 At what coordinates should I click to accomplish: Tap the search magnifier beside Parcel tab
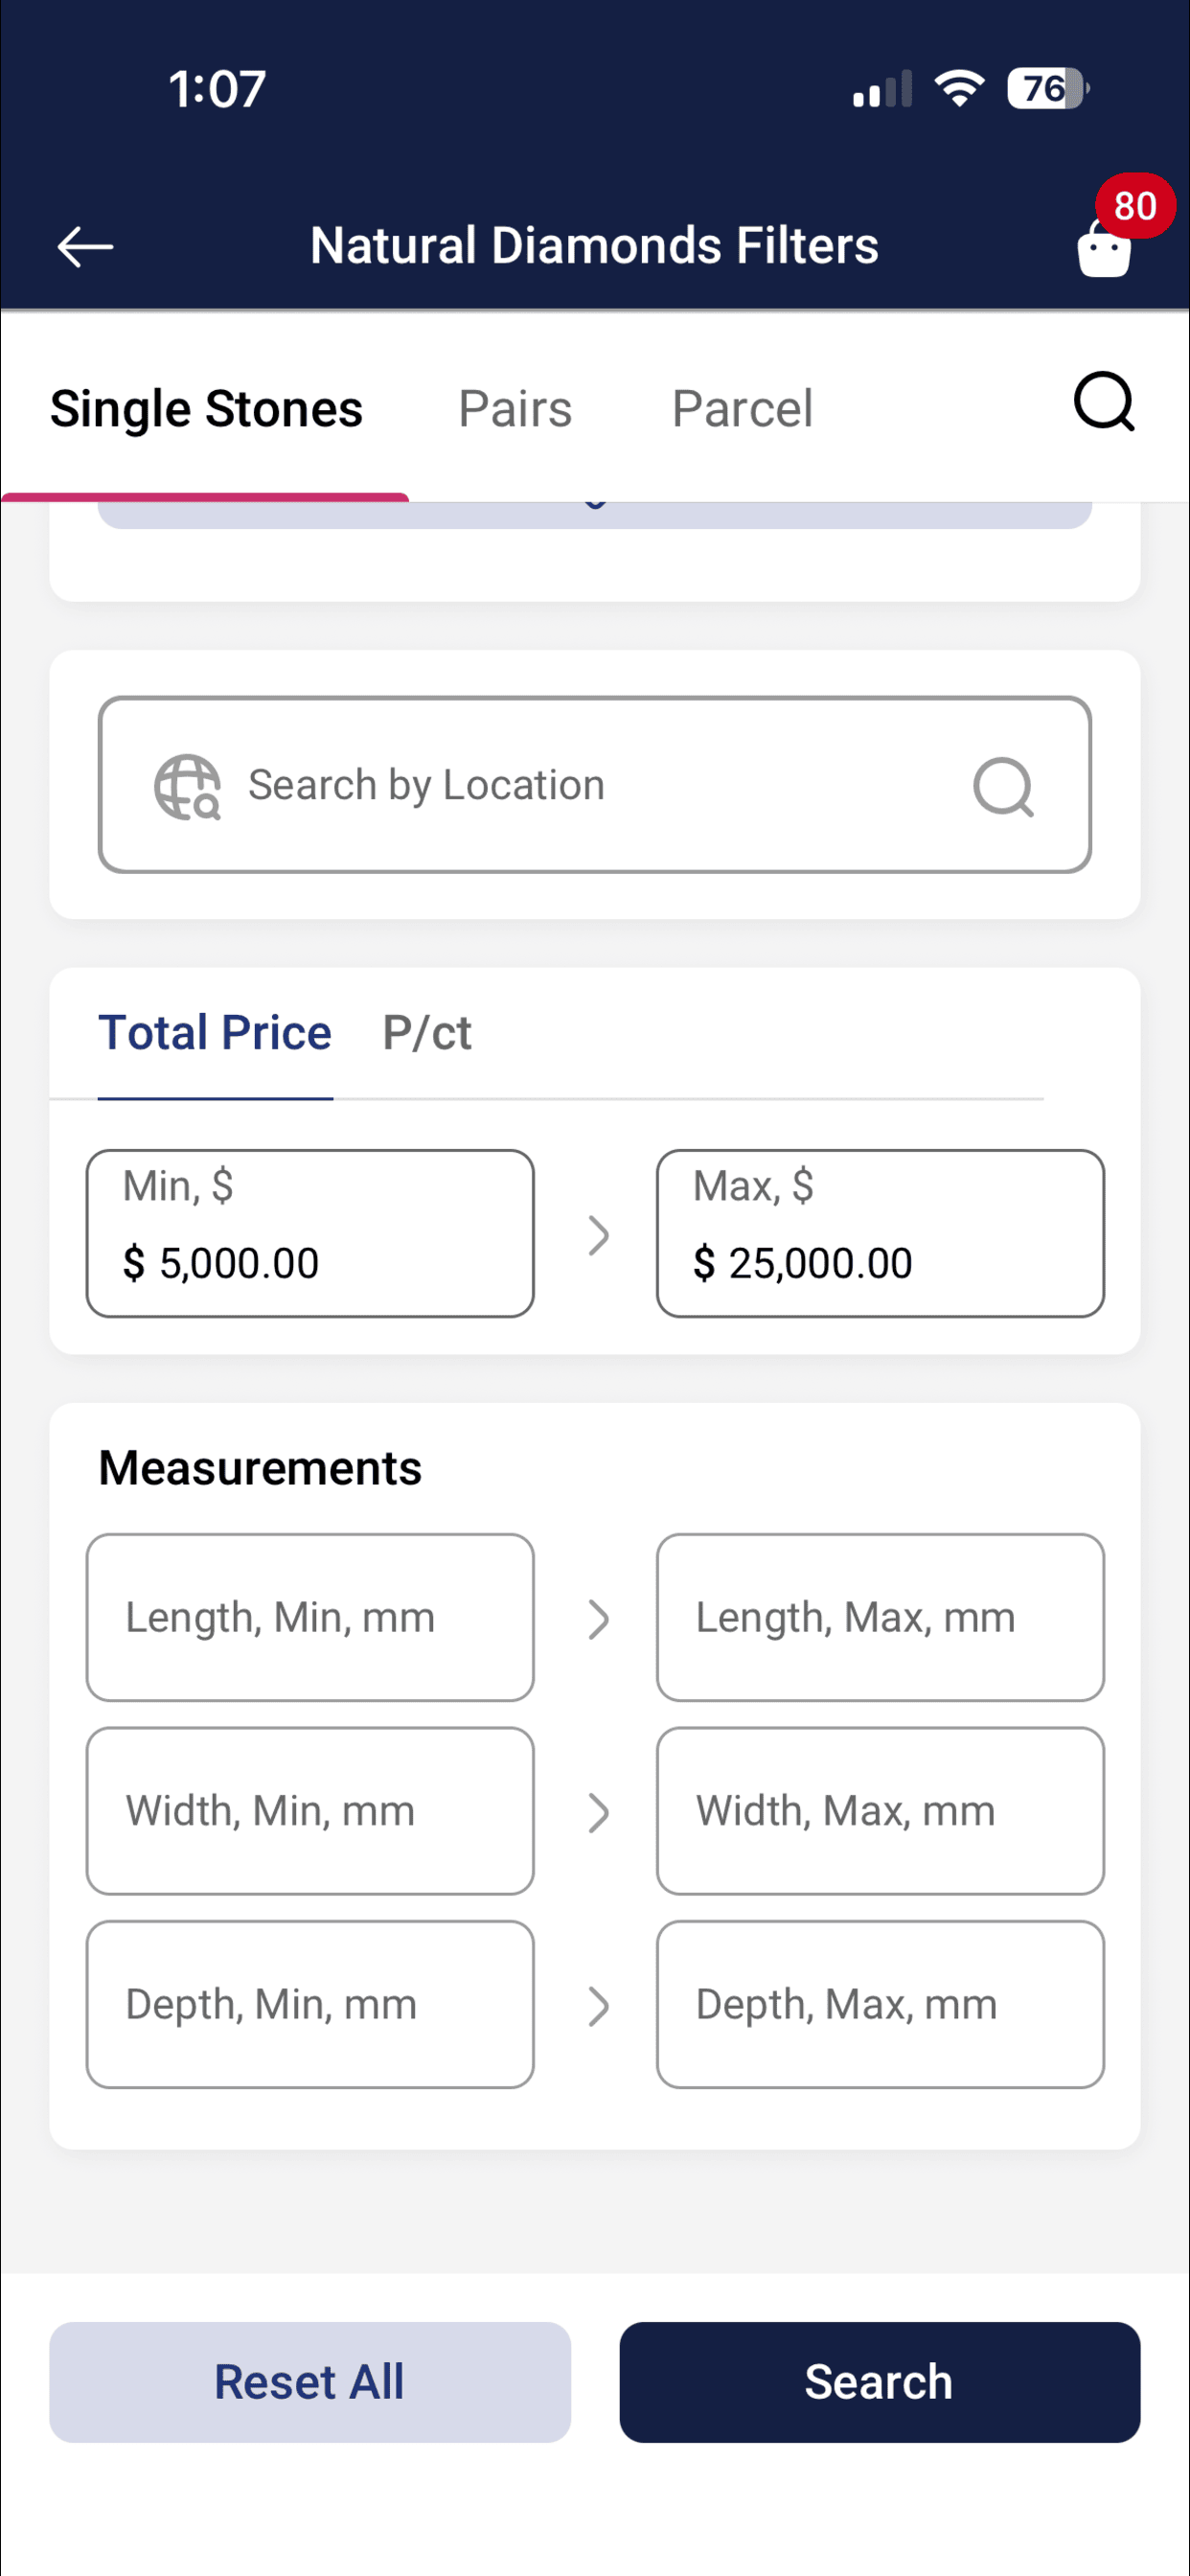(1104, 402)
